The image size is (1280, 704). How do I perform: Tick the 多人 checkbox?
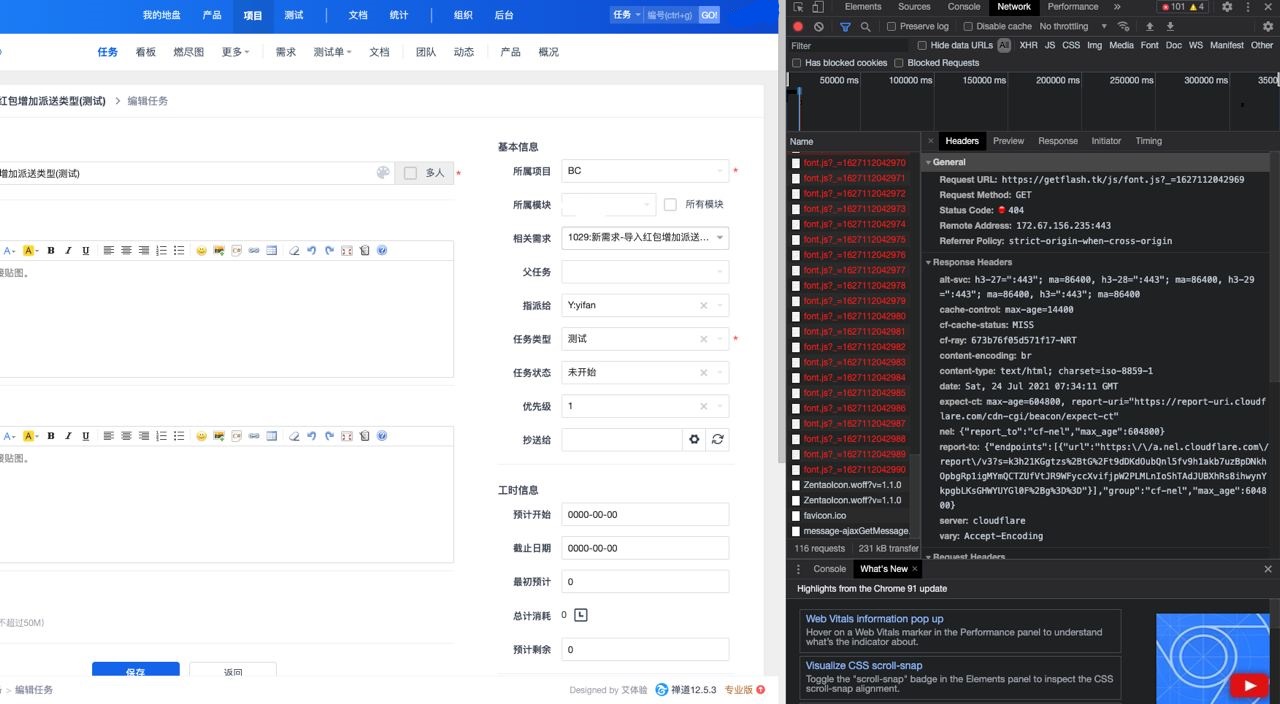coord(410,173)
